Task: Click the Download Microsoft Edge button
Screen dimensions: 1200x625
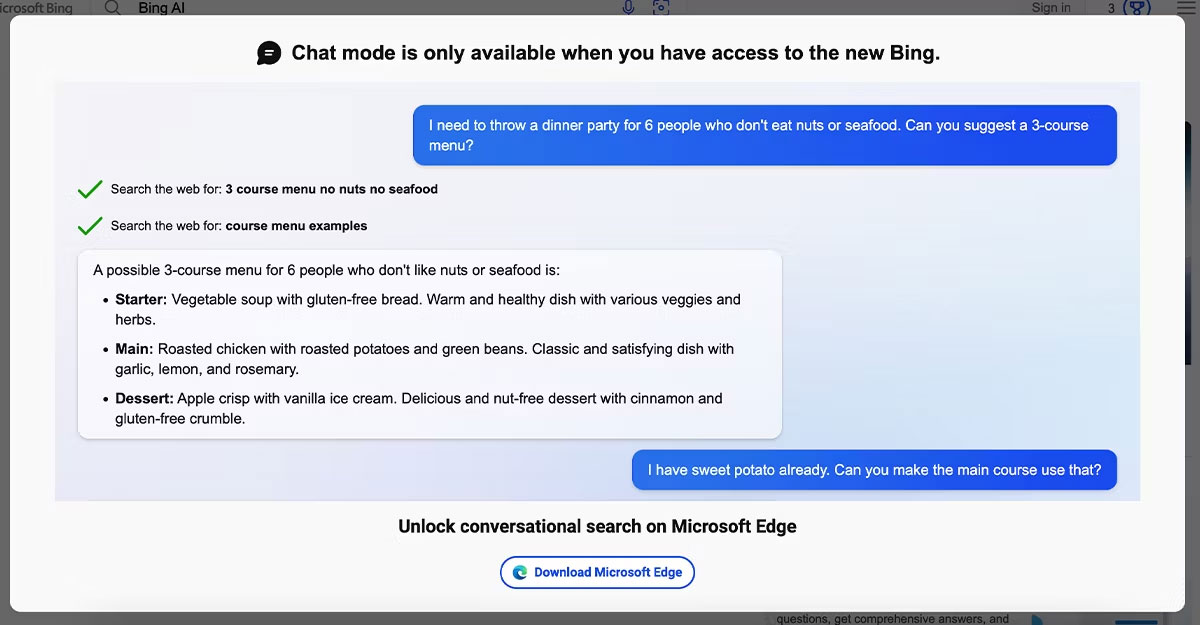Action: tap(597, 572)
